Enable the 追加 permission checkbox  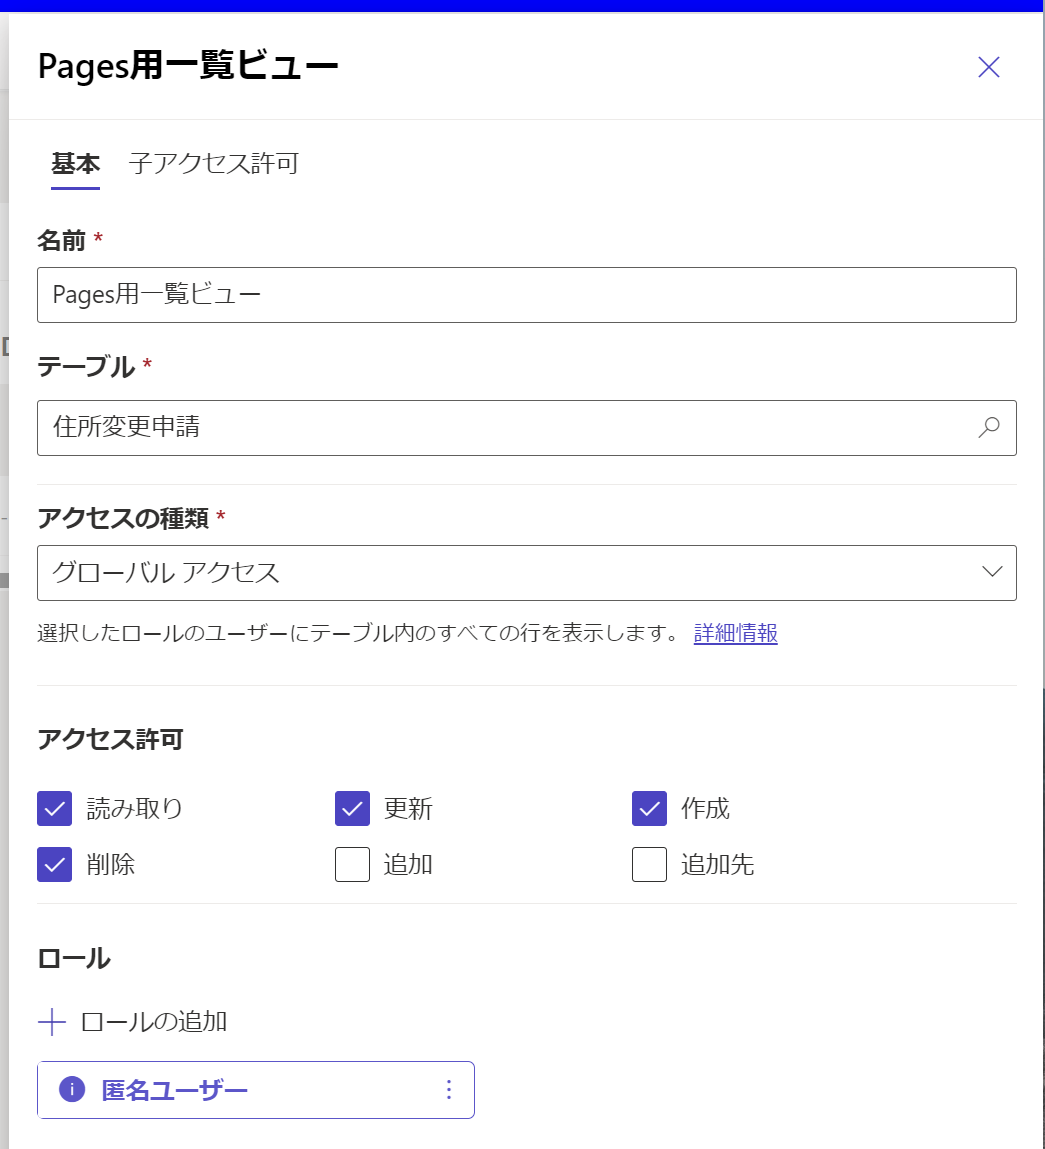tap(352, 864)
